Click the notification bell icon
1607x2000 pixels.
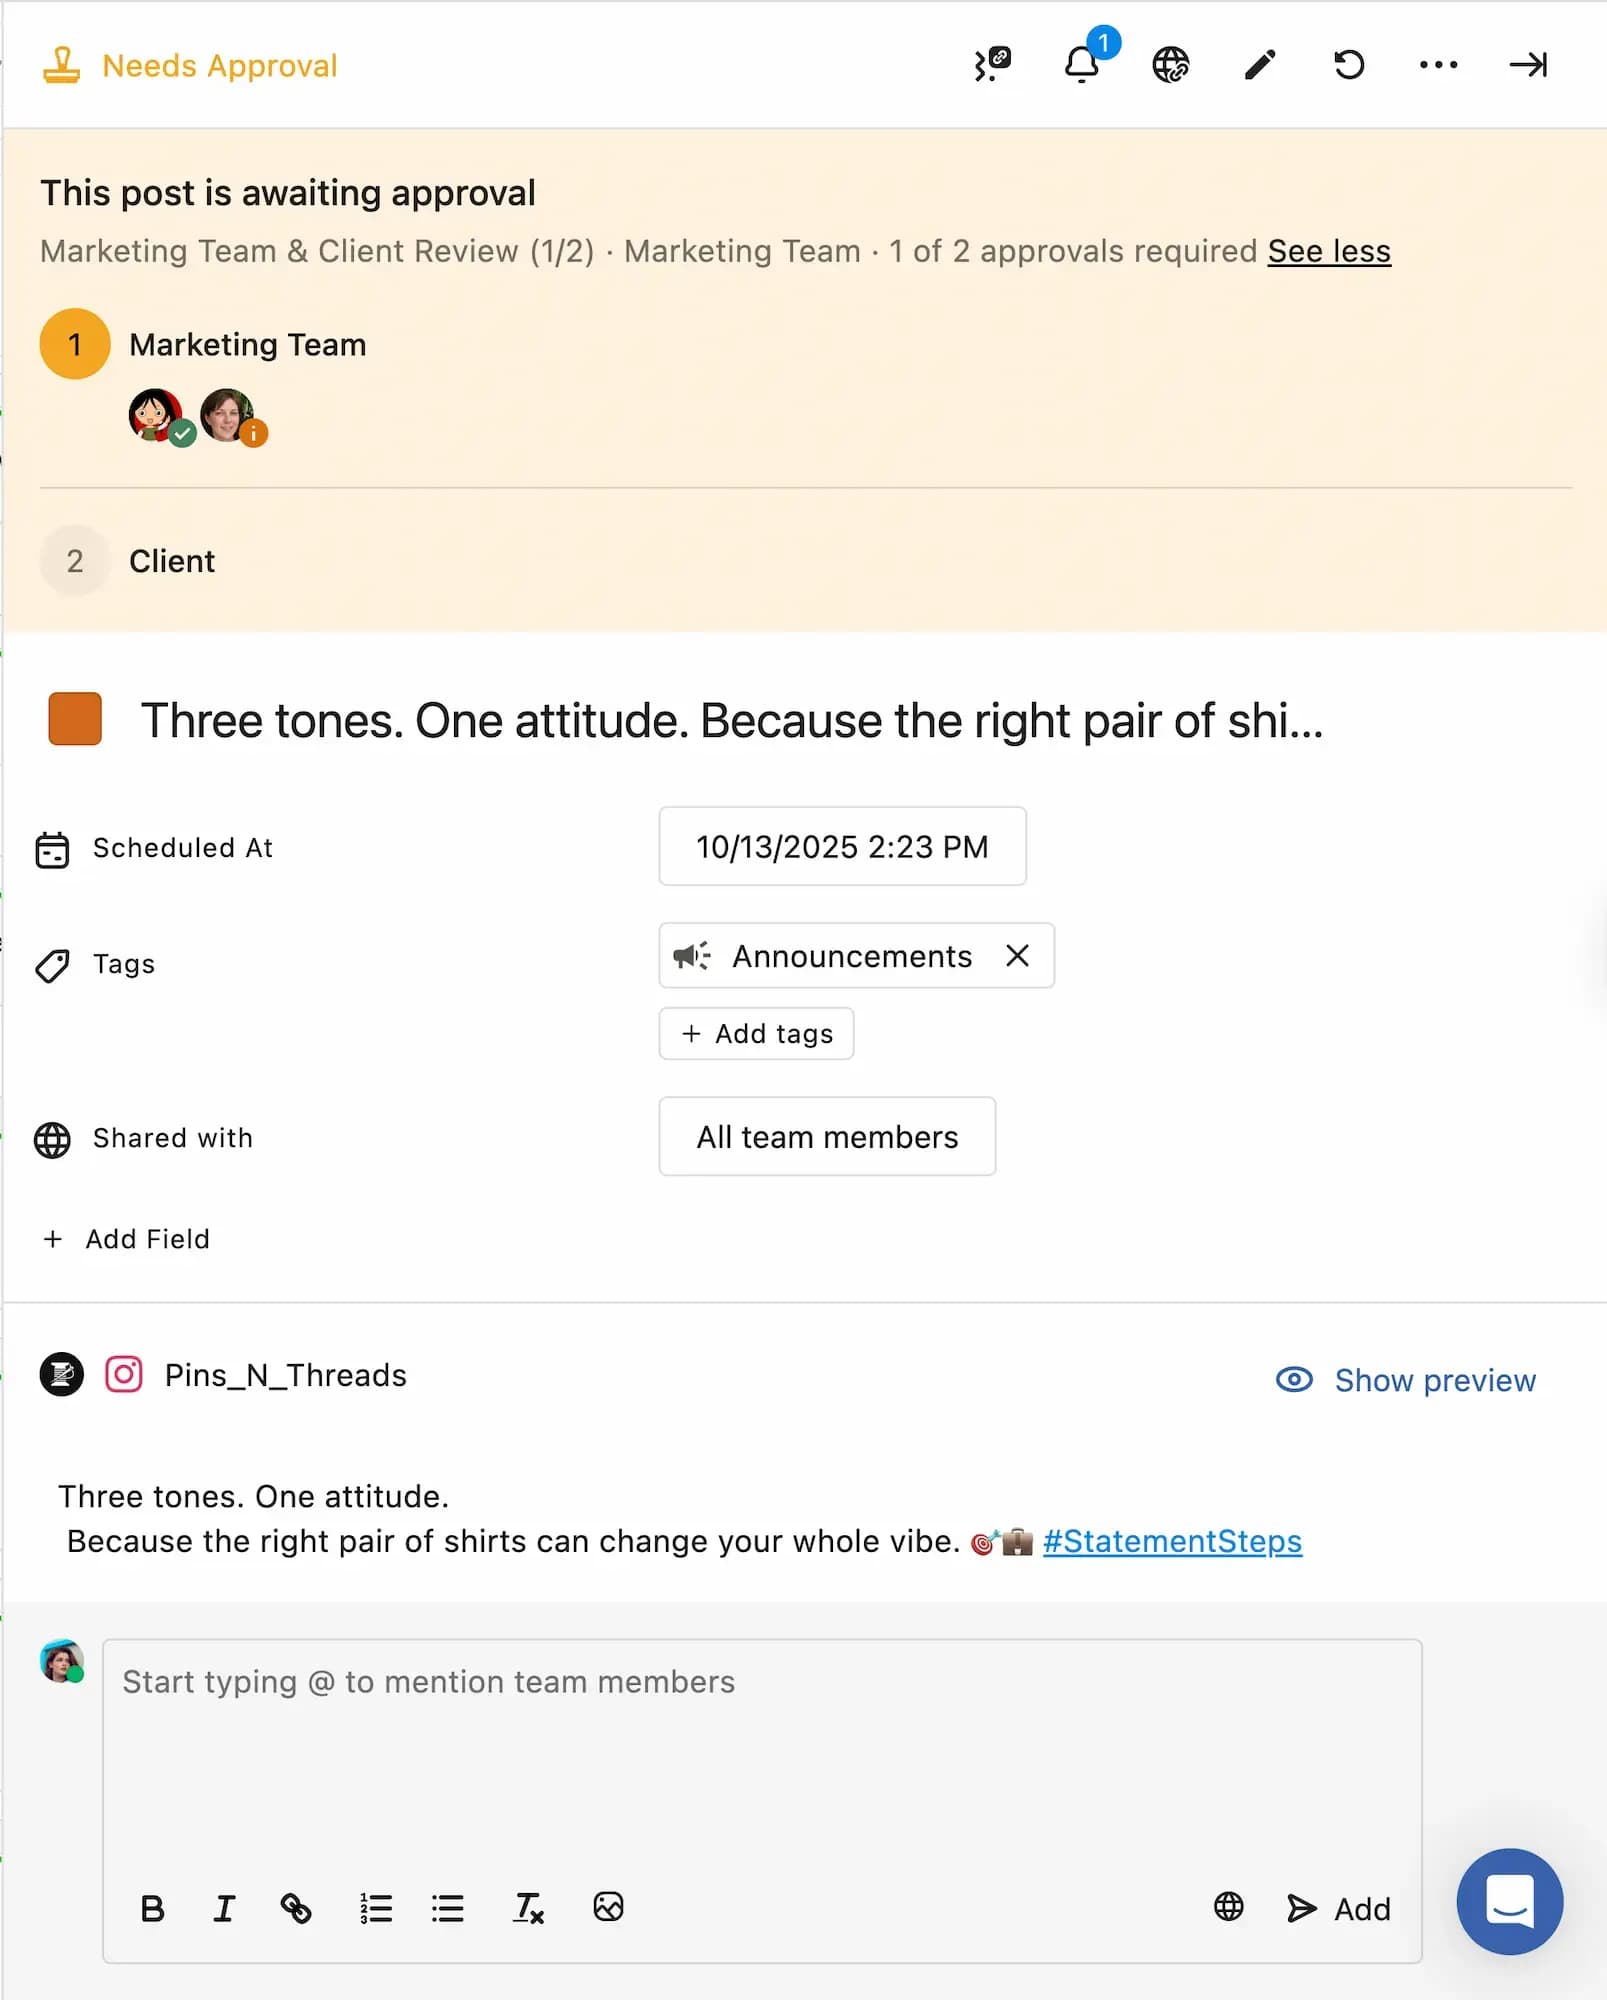point(1081,65)
